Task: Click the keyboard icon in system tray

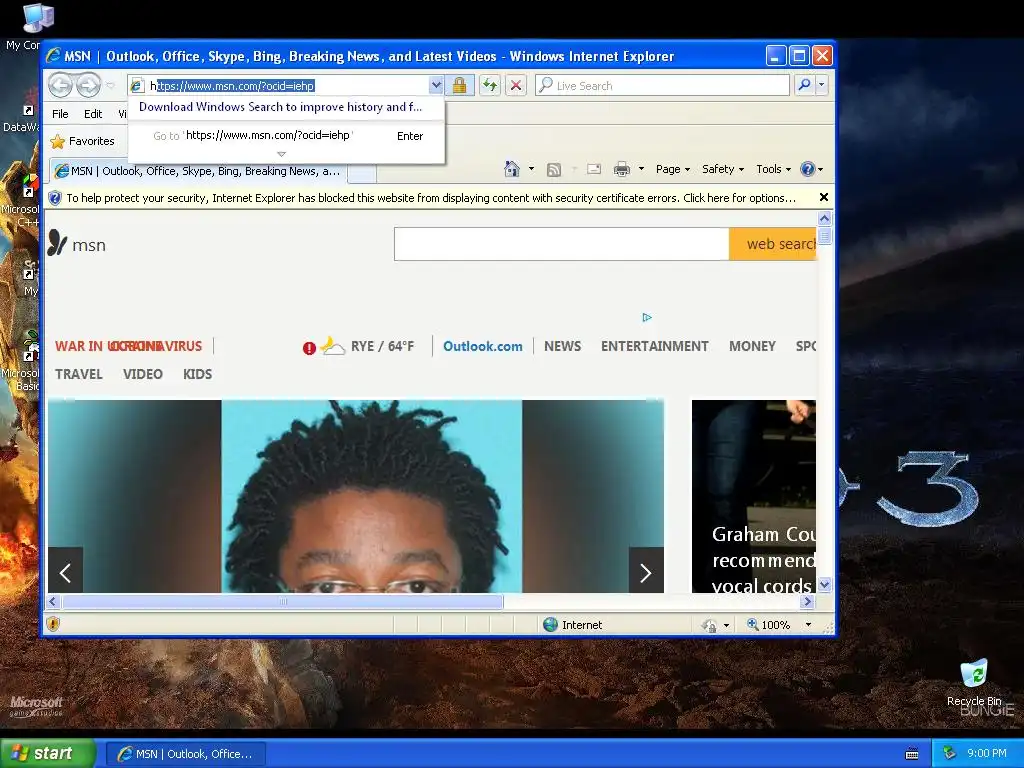Action: click(912, 754)
